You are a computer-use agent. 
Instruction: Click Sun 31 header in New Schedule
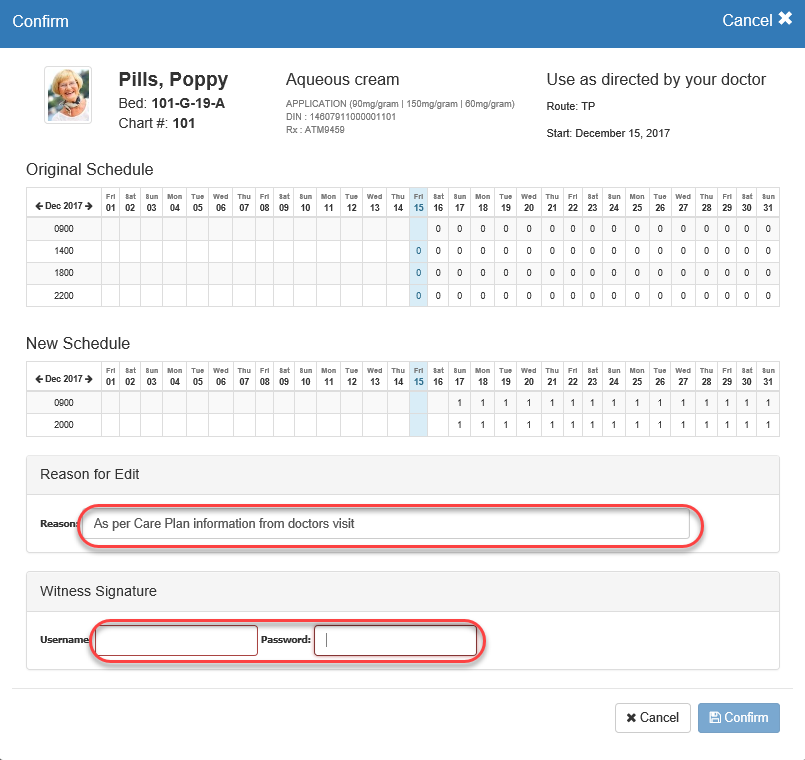tap(768, 376)
